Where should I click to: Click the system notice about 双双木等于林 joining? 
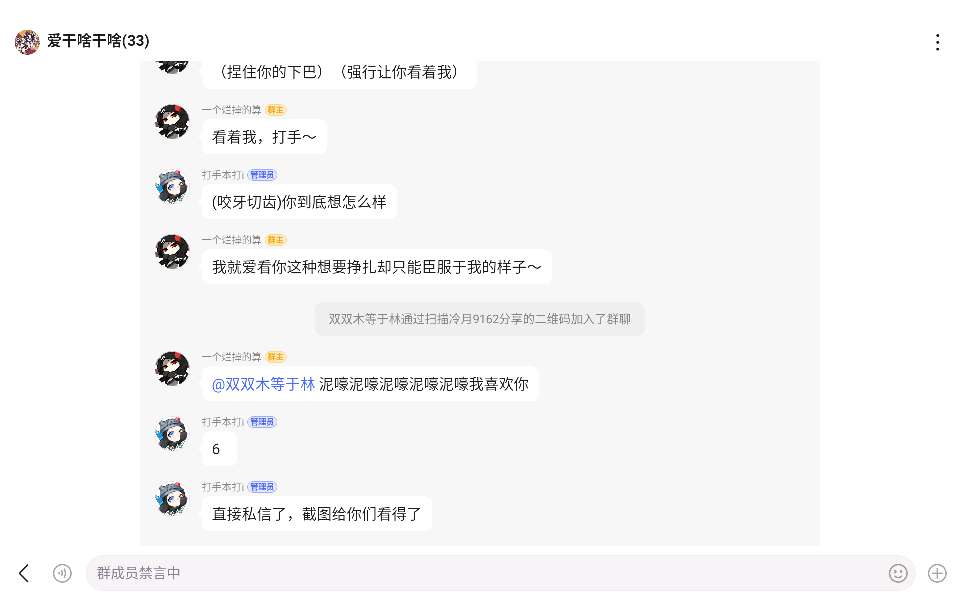[x=480, y=320]
